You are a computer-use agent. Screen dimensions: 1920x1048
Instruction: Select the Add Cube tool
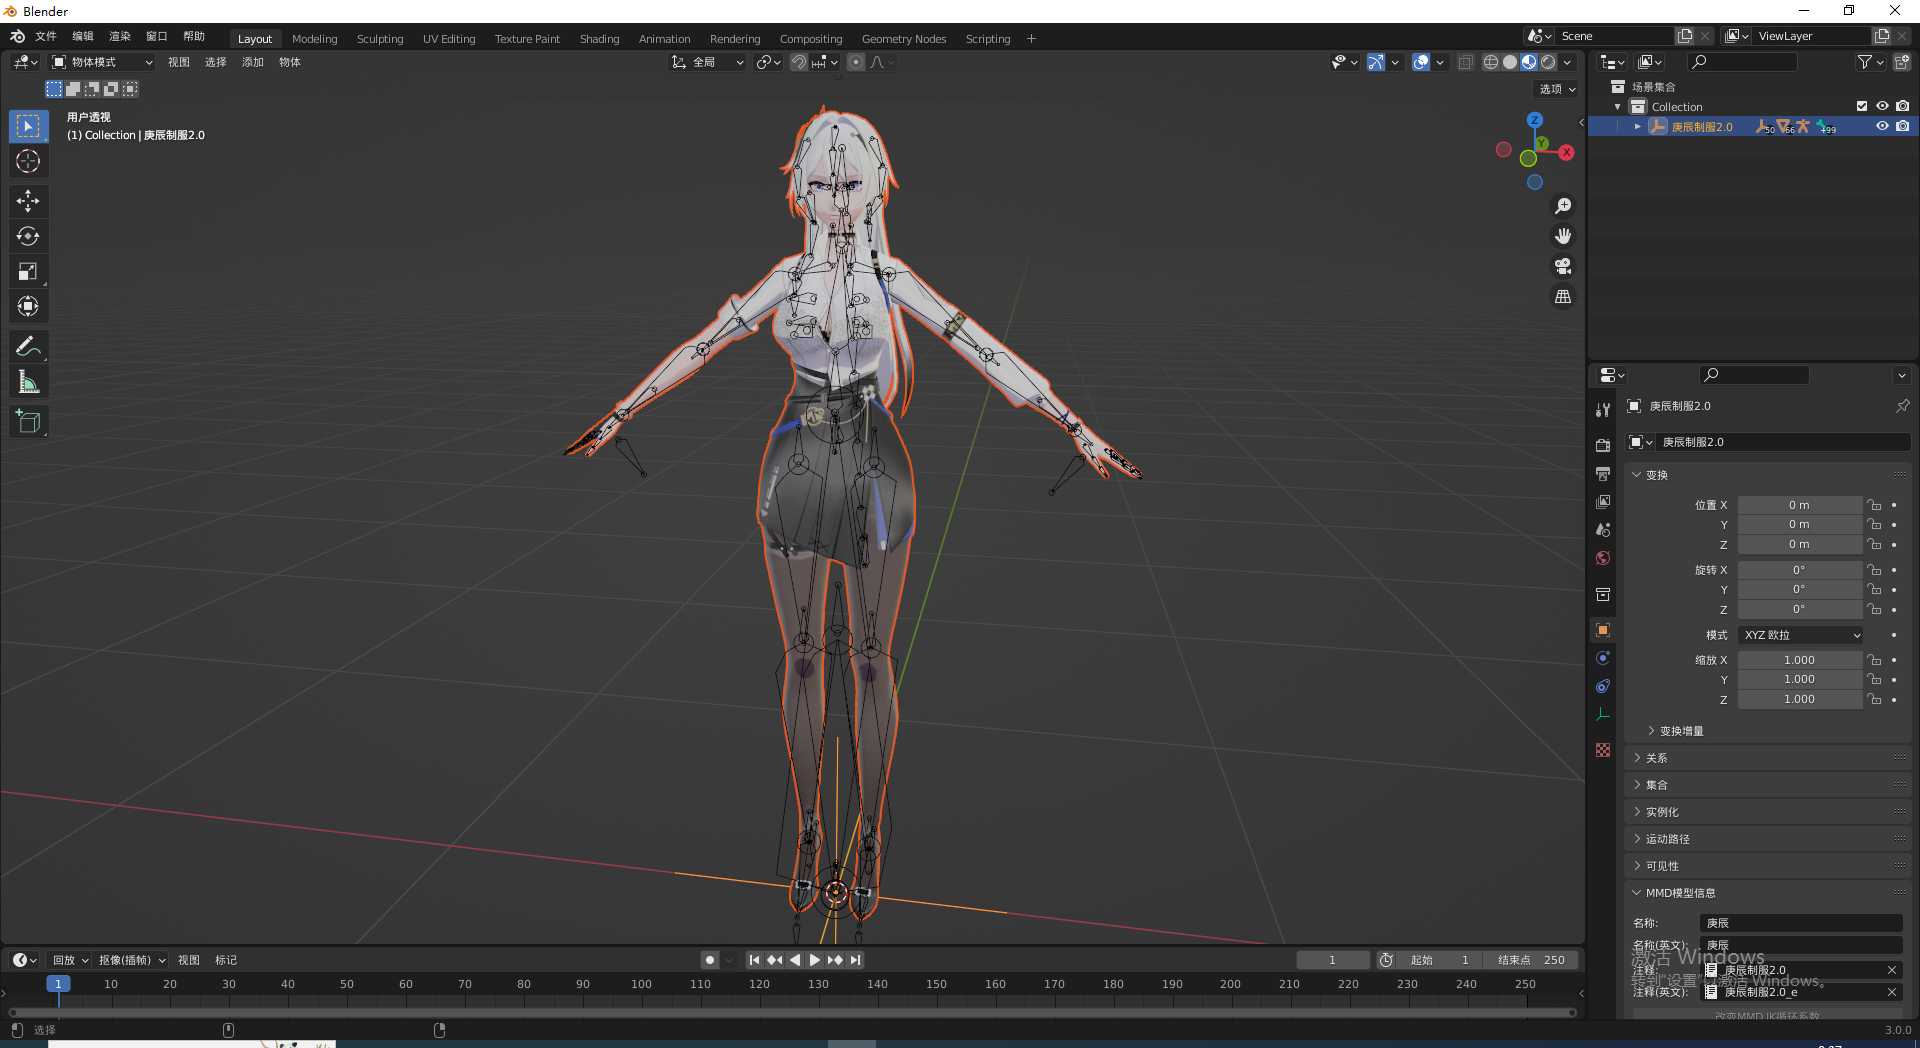28,421
